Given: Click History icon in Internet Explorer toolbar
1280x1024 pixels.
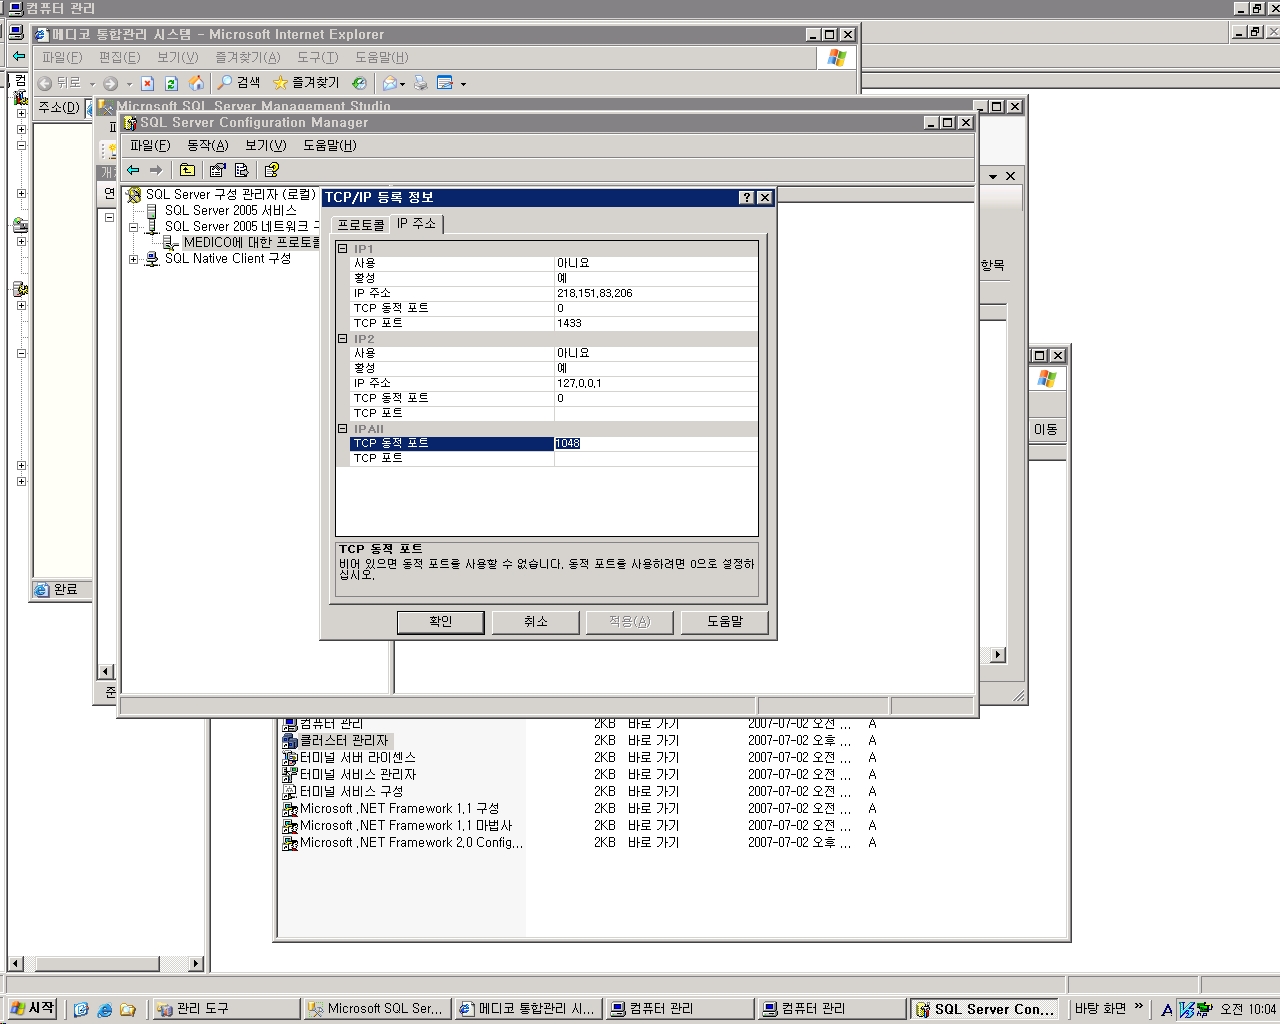Looking at the screenshot, I should point(359,83).
